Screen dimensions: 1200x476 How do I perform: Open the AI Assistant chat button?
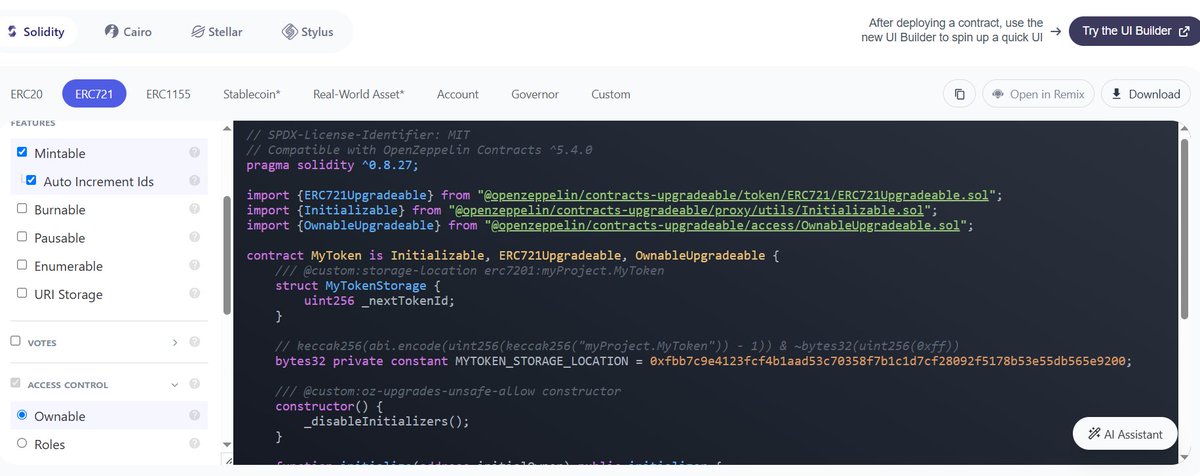[x=1125, y=434]
